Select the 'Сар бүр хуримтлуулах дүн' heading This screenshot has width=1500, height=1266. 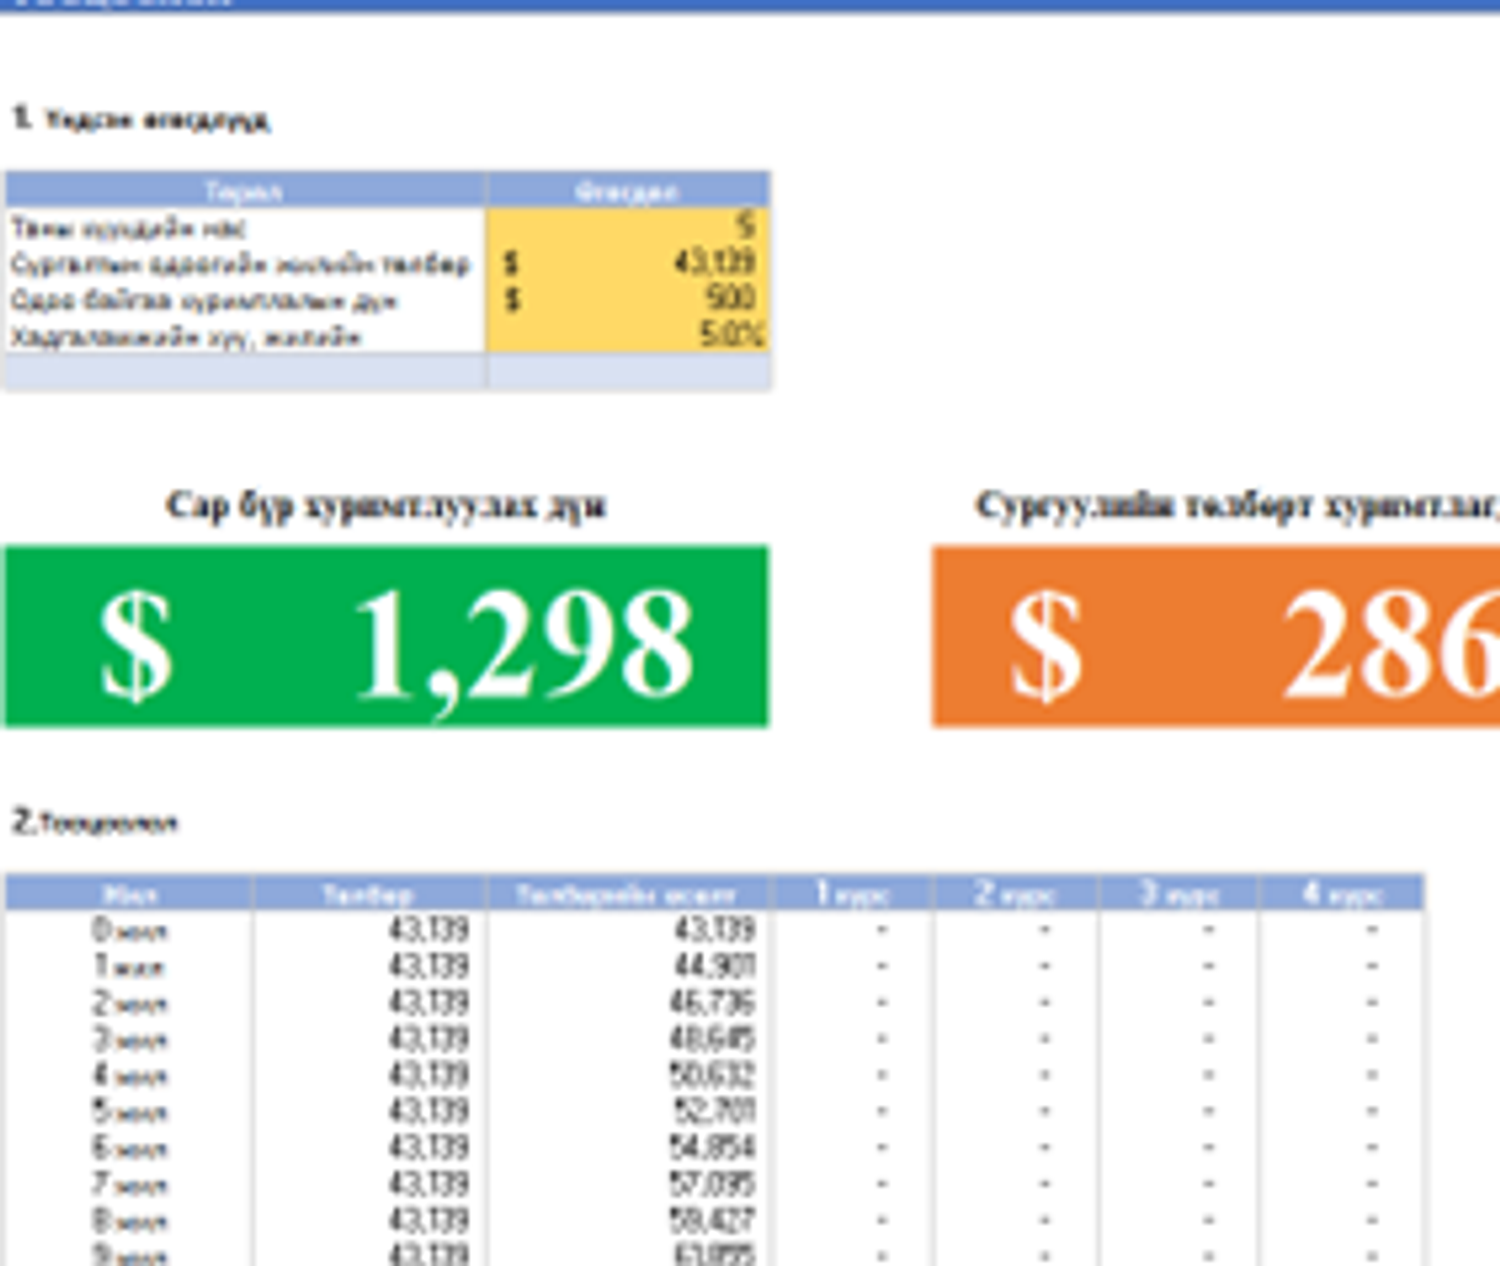386,506
